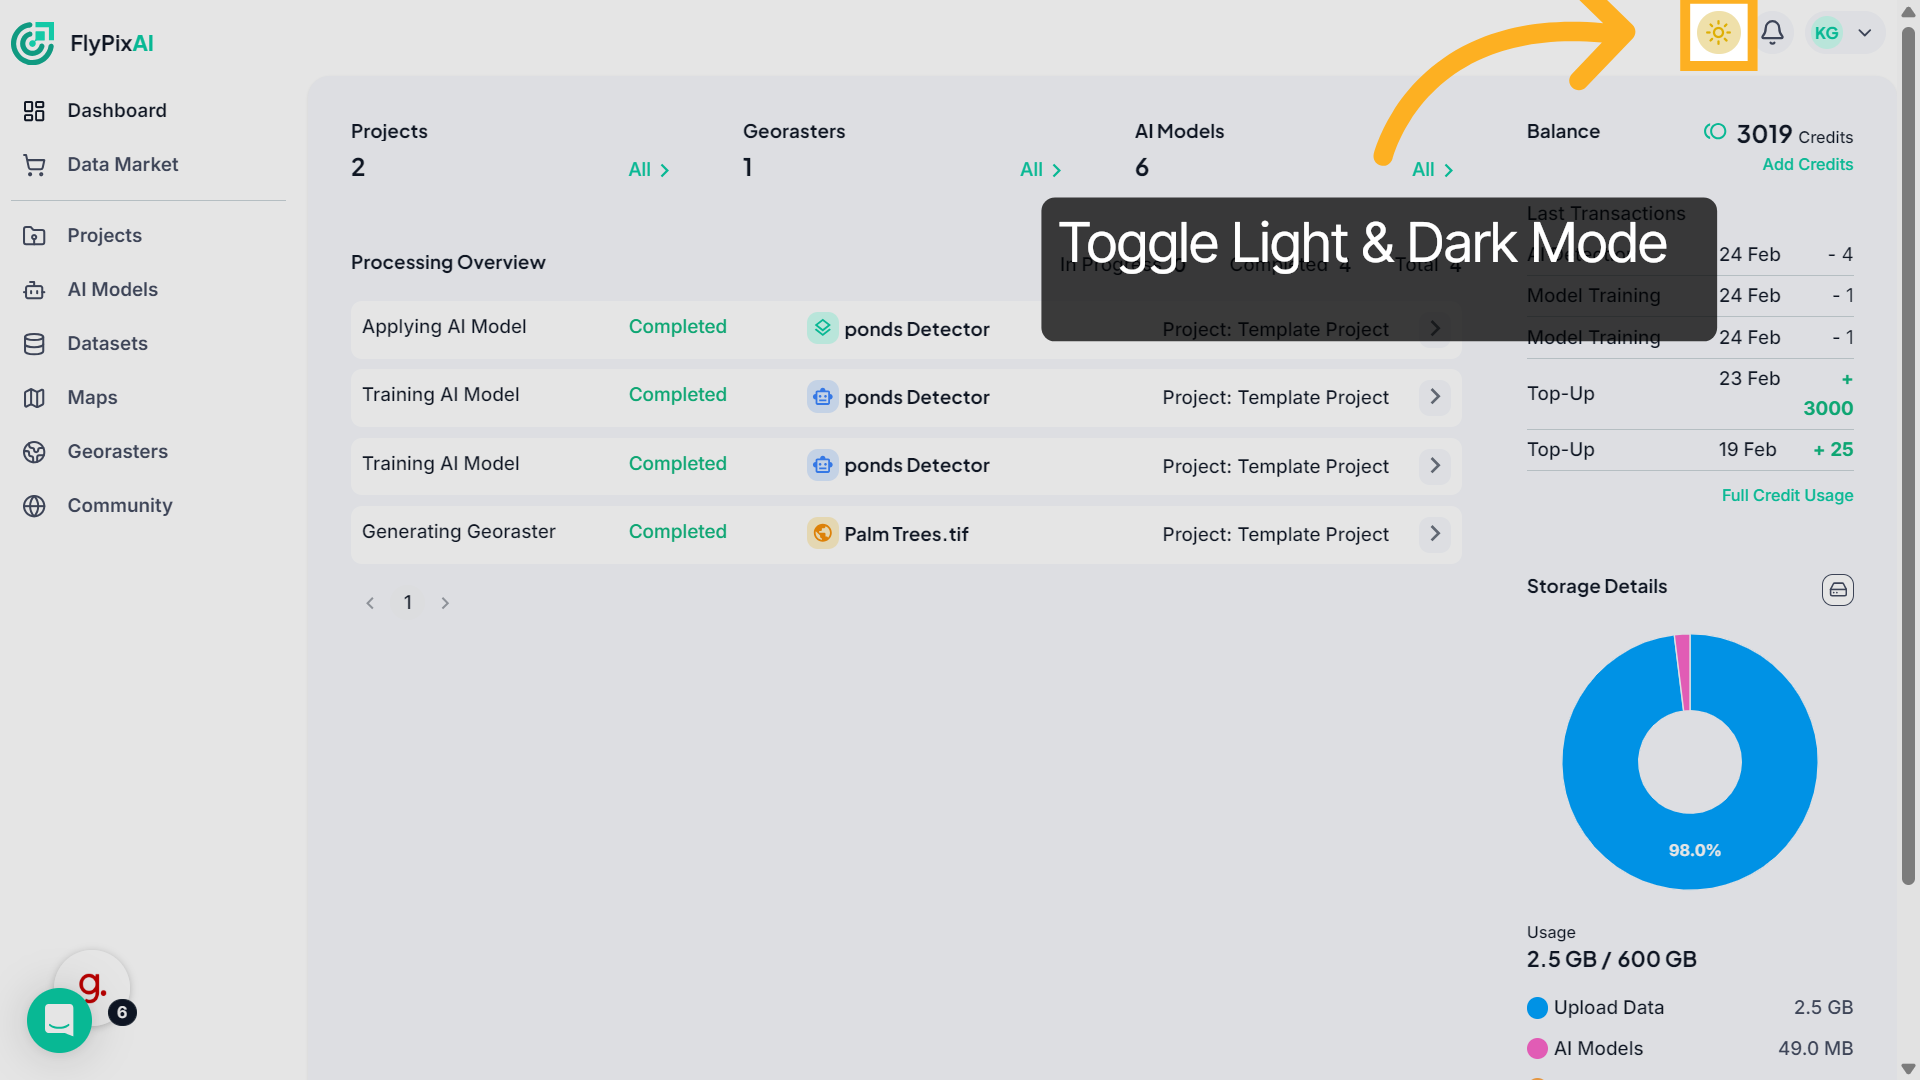Open the Applying AI Model row arrow
The image size is (1920, 1080).
point(1434,329)
